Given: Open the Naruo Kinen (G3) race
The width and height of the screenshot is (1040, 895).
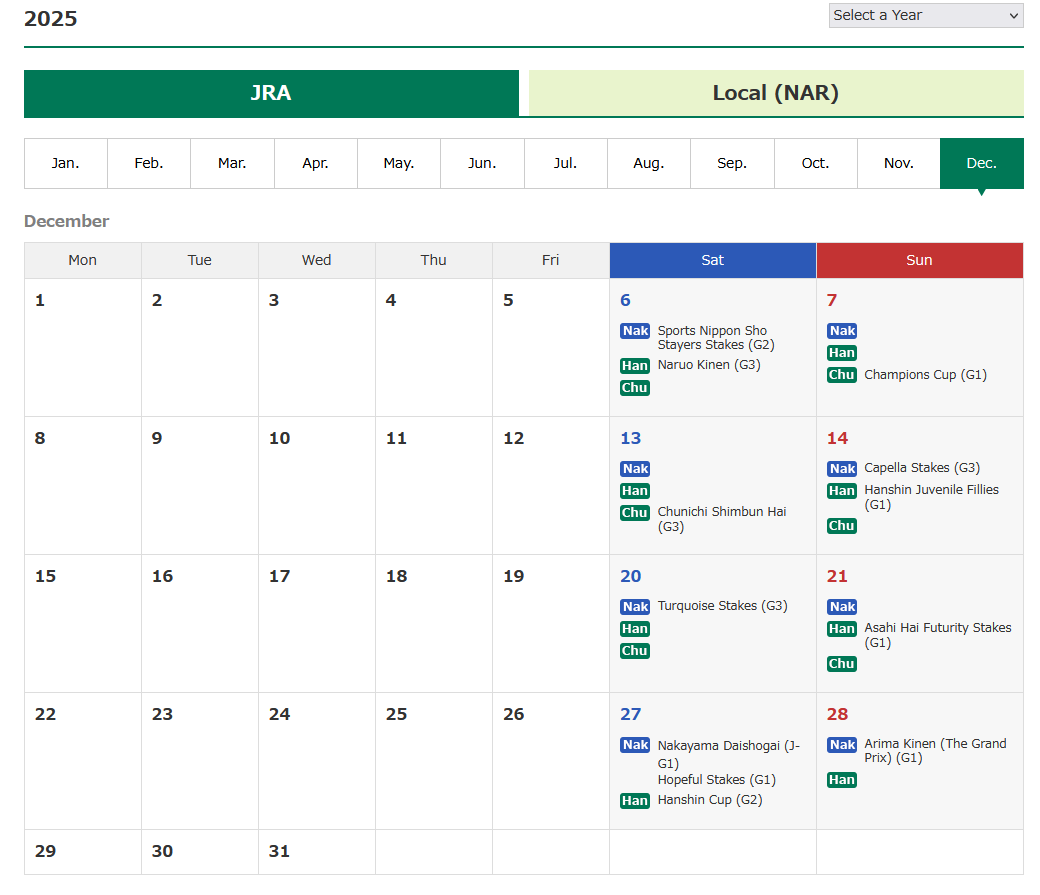Looking at the screenshot, I should (x=709, y=365).
